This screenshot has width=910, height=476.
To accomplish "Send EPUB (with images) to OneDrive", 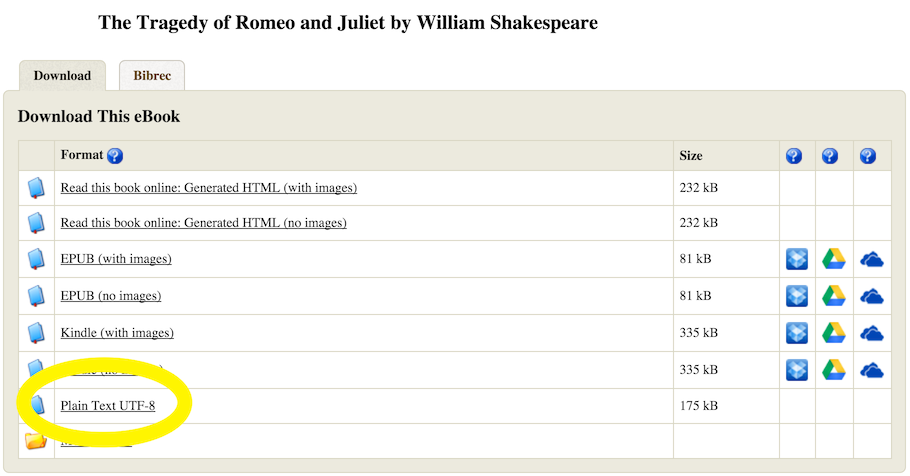I will point(872,259).
